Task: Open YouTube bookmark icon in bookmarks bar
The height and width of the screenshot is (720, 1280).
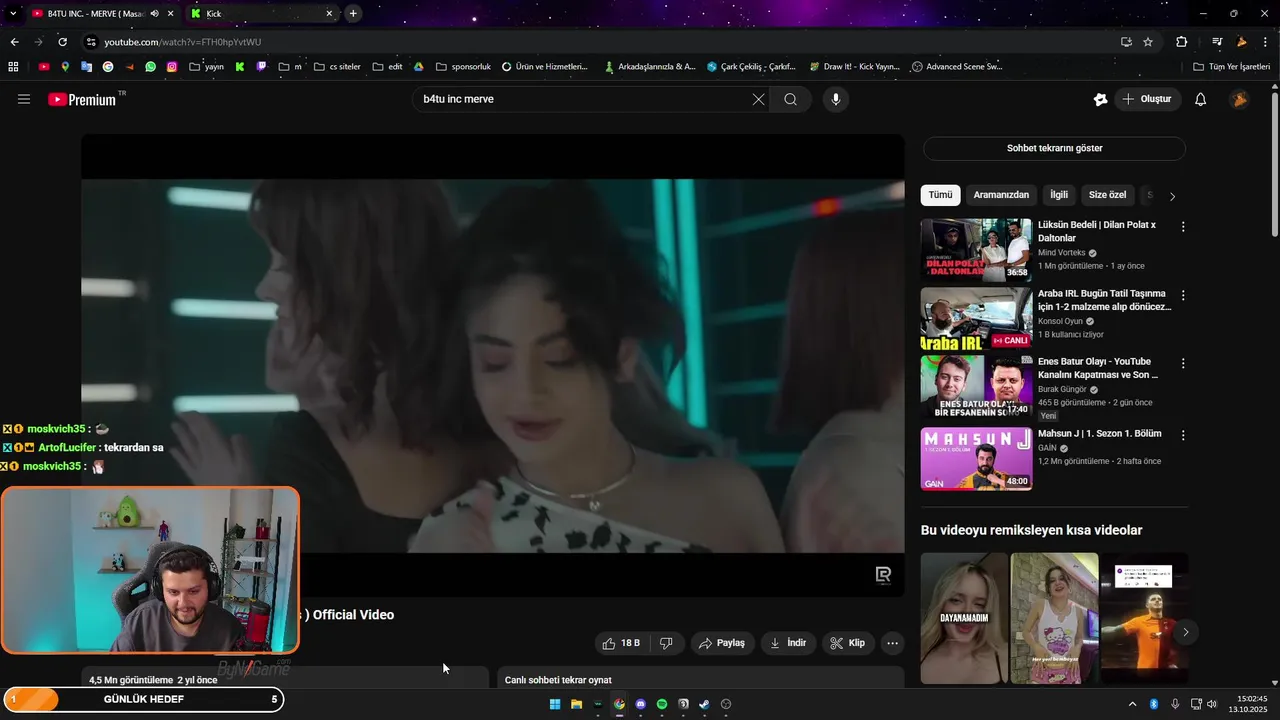Action: click(x=44, y=67)
